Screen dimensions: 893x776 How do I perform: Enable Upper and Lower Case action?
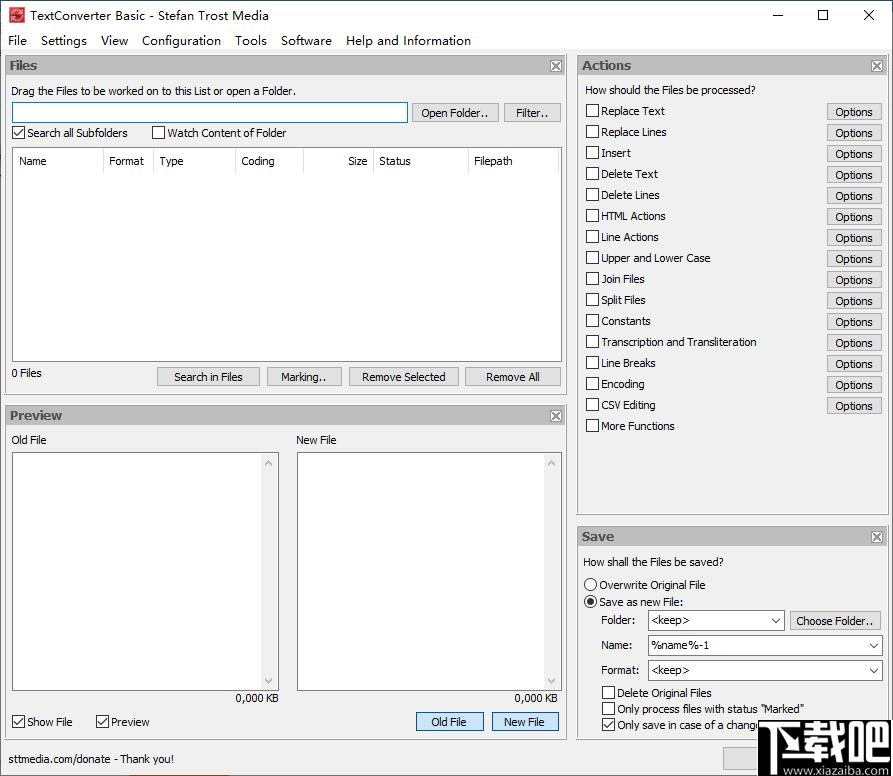592,258
